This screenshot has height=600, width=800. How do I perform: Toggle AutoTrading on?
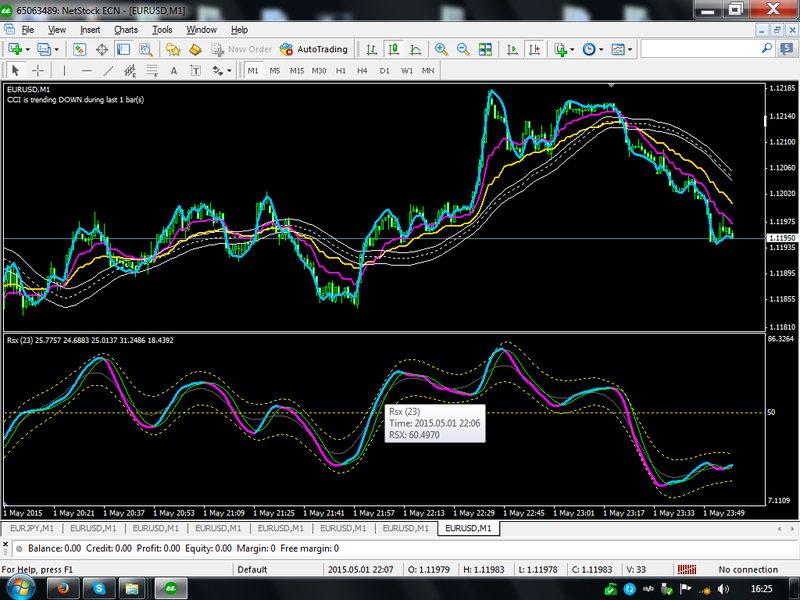click(x=314, y=49)
